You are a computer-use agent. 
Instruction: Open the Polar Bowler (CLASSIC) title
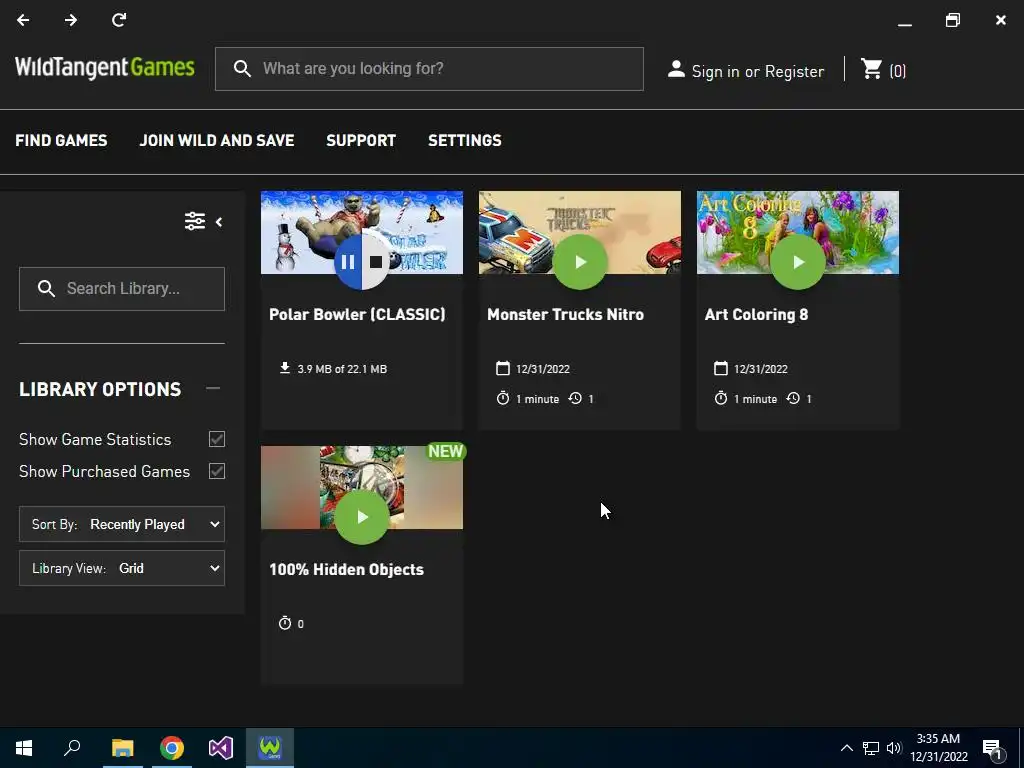[357, 314]
